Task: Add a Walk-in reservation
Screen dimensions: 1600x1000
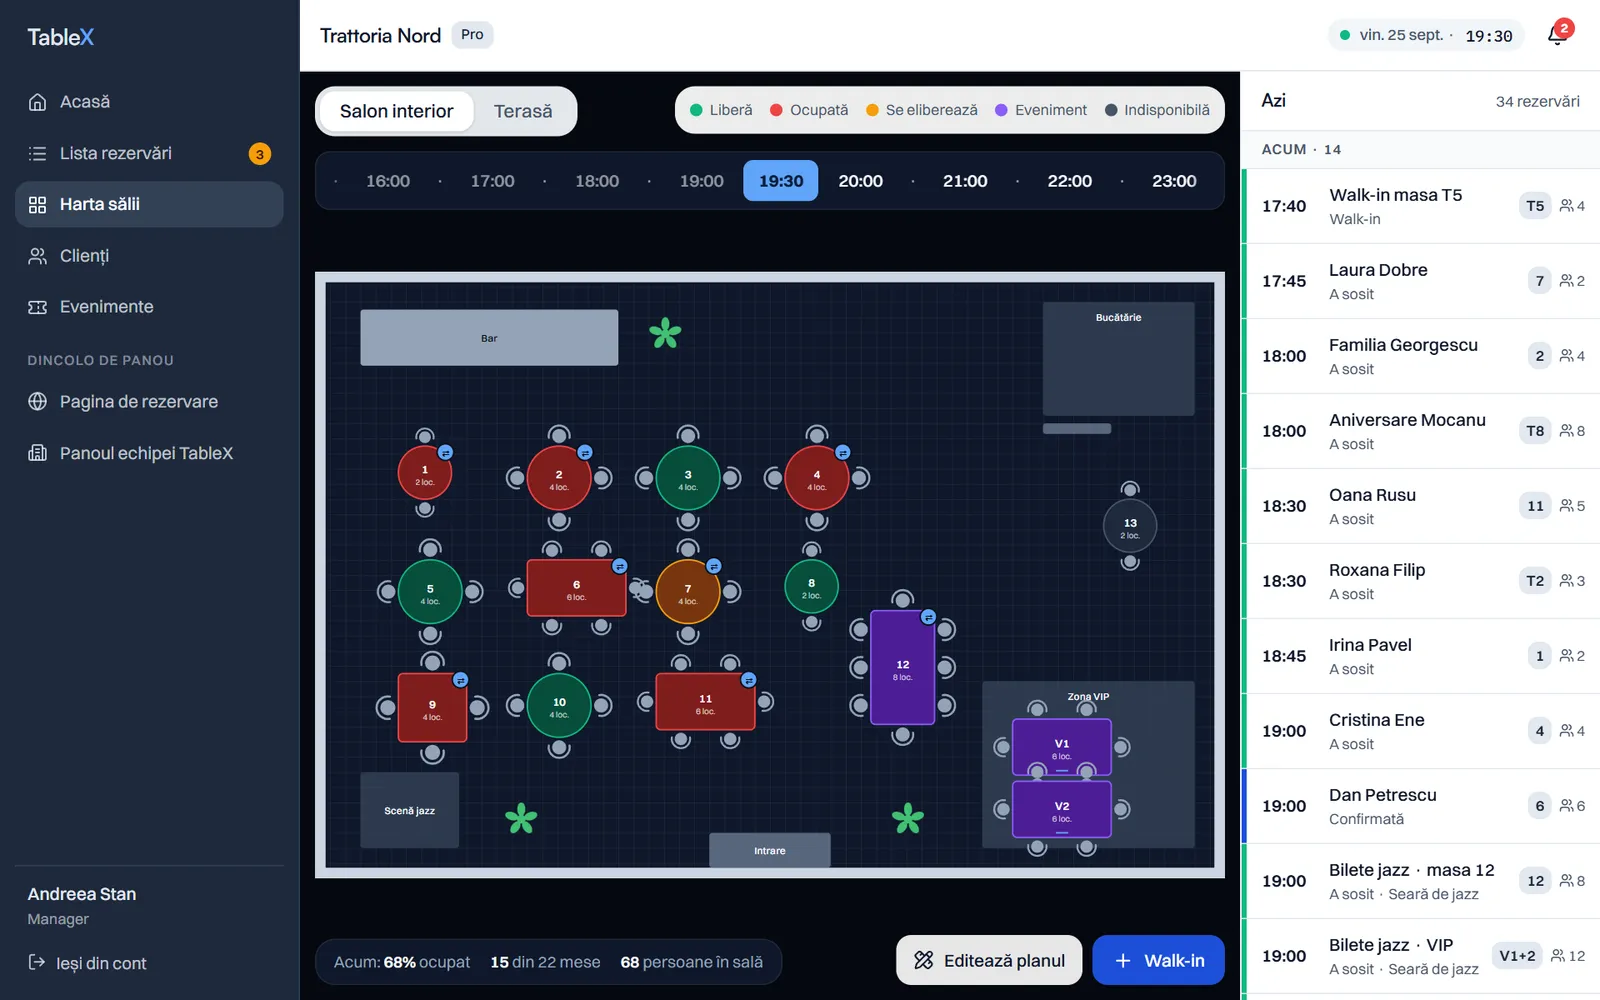Action: click(x=1158, y=960)
